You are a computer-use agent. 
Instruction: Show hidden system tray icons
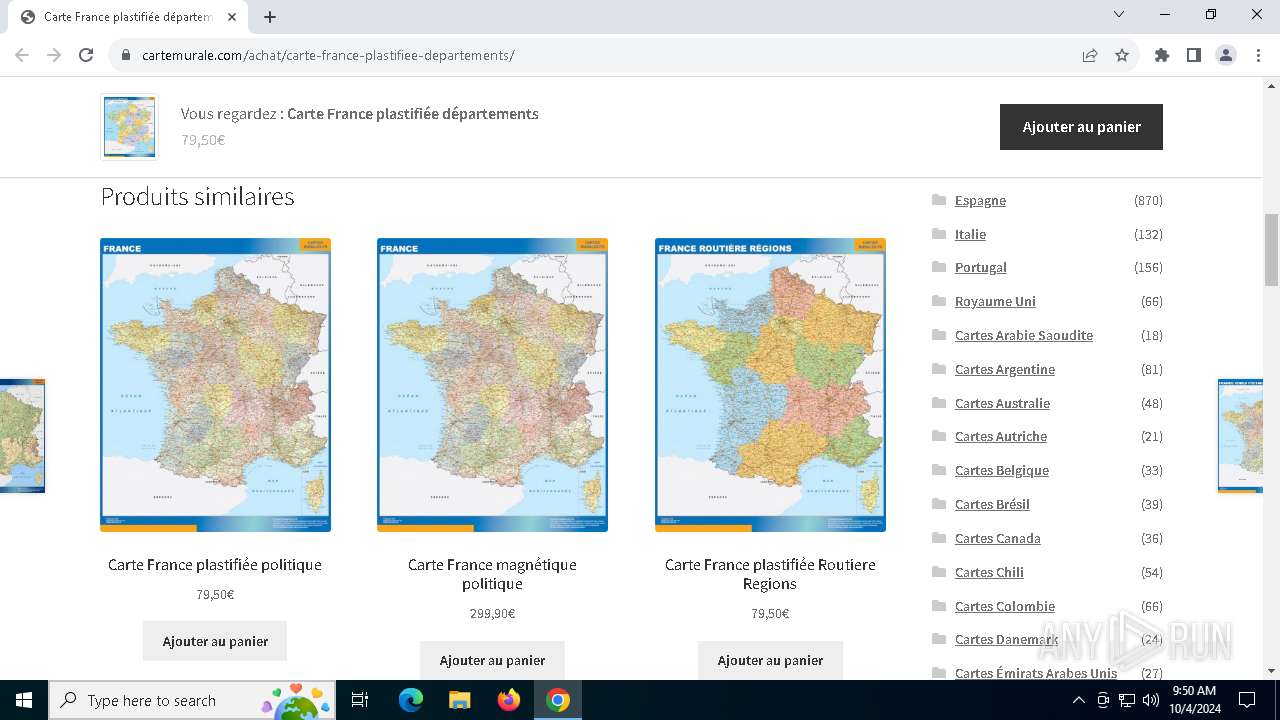click(1079, 700)
